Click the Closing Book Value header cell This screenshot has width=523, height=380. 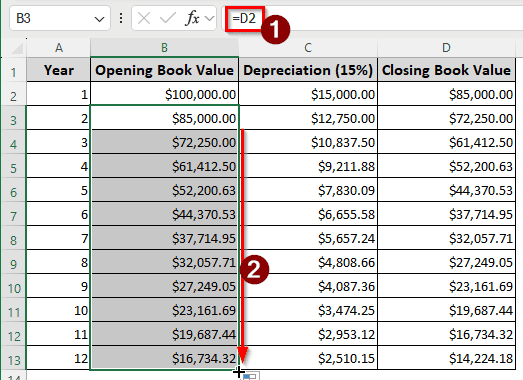pyautogui.click(x=446, y=70)
